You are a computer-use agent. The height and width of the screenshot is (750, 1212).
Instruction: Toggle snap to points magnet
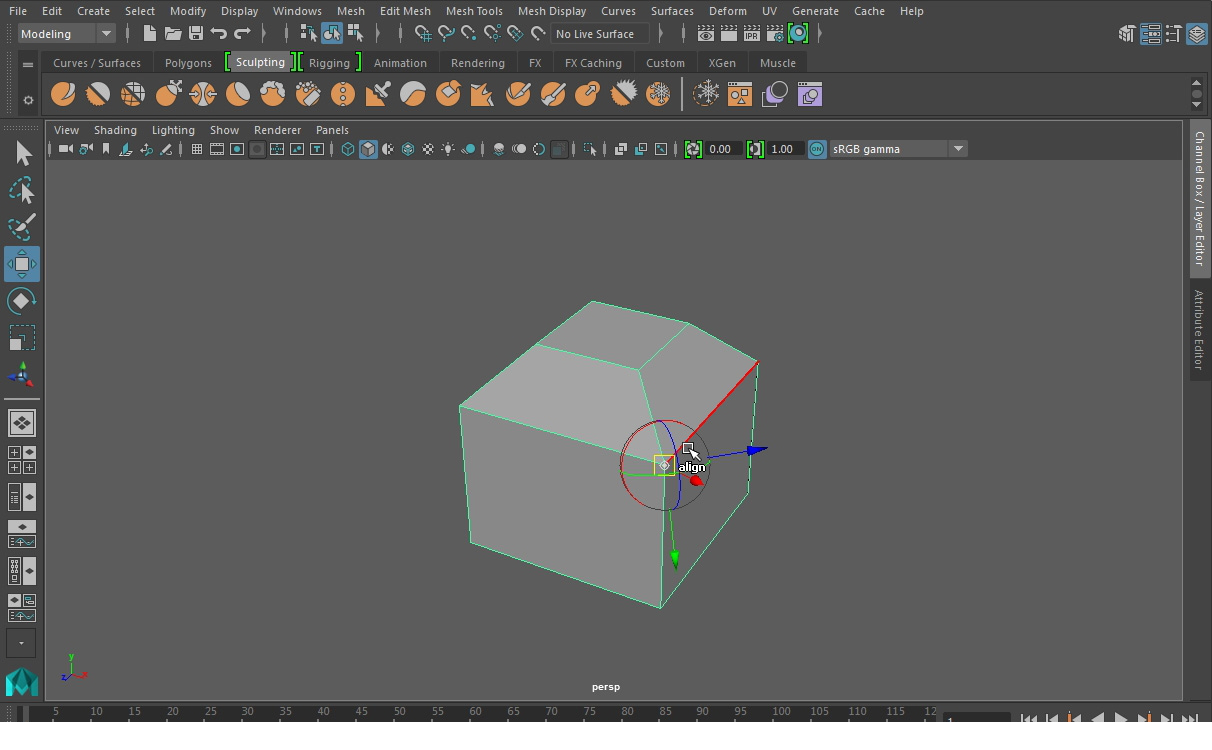469,33
